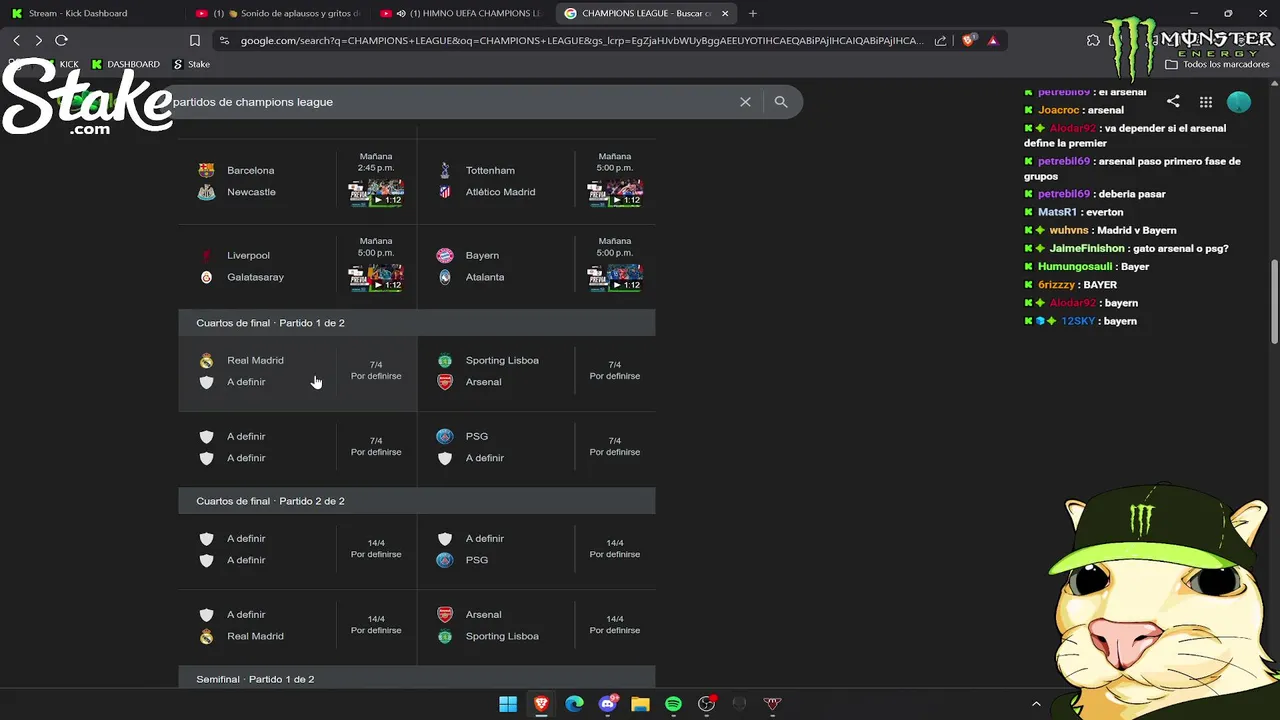Open the DASHBOARD bookmark
Screen dimensions: 1280x720
point(125,64)
